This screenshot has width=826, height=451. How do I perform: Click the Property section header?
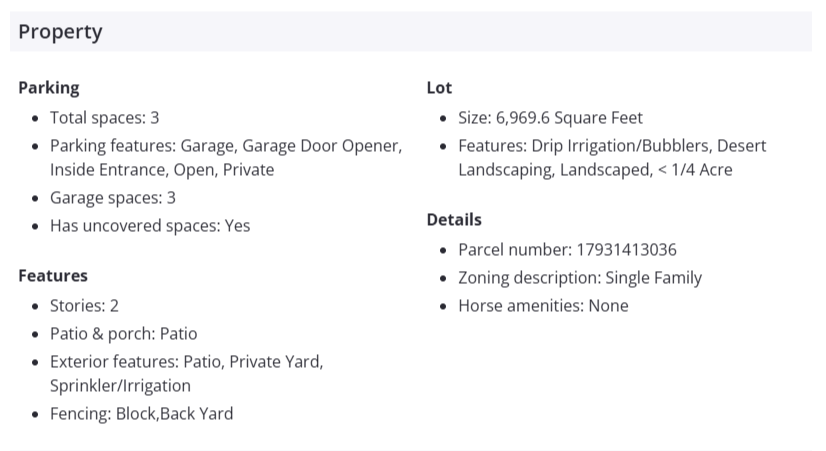[60, 32]
